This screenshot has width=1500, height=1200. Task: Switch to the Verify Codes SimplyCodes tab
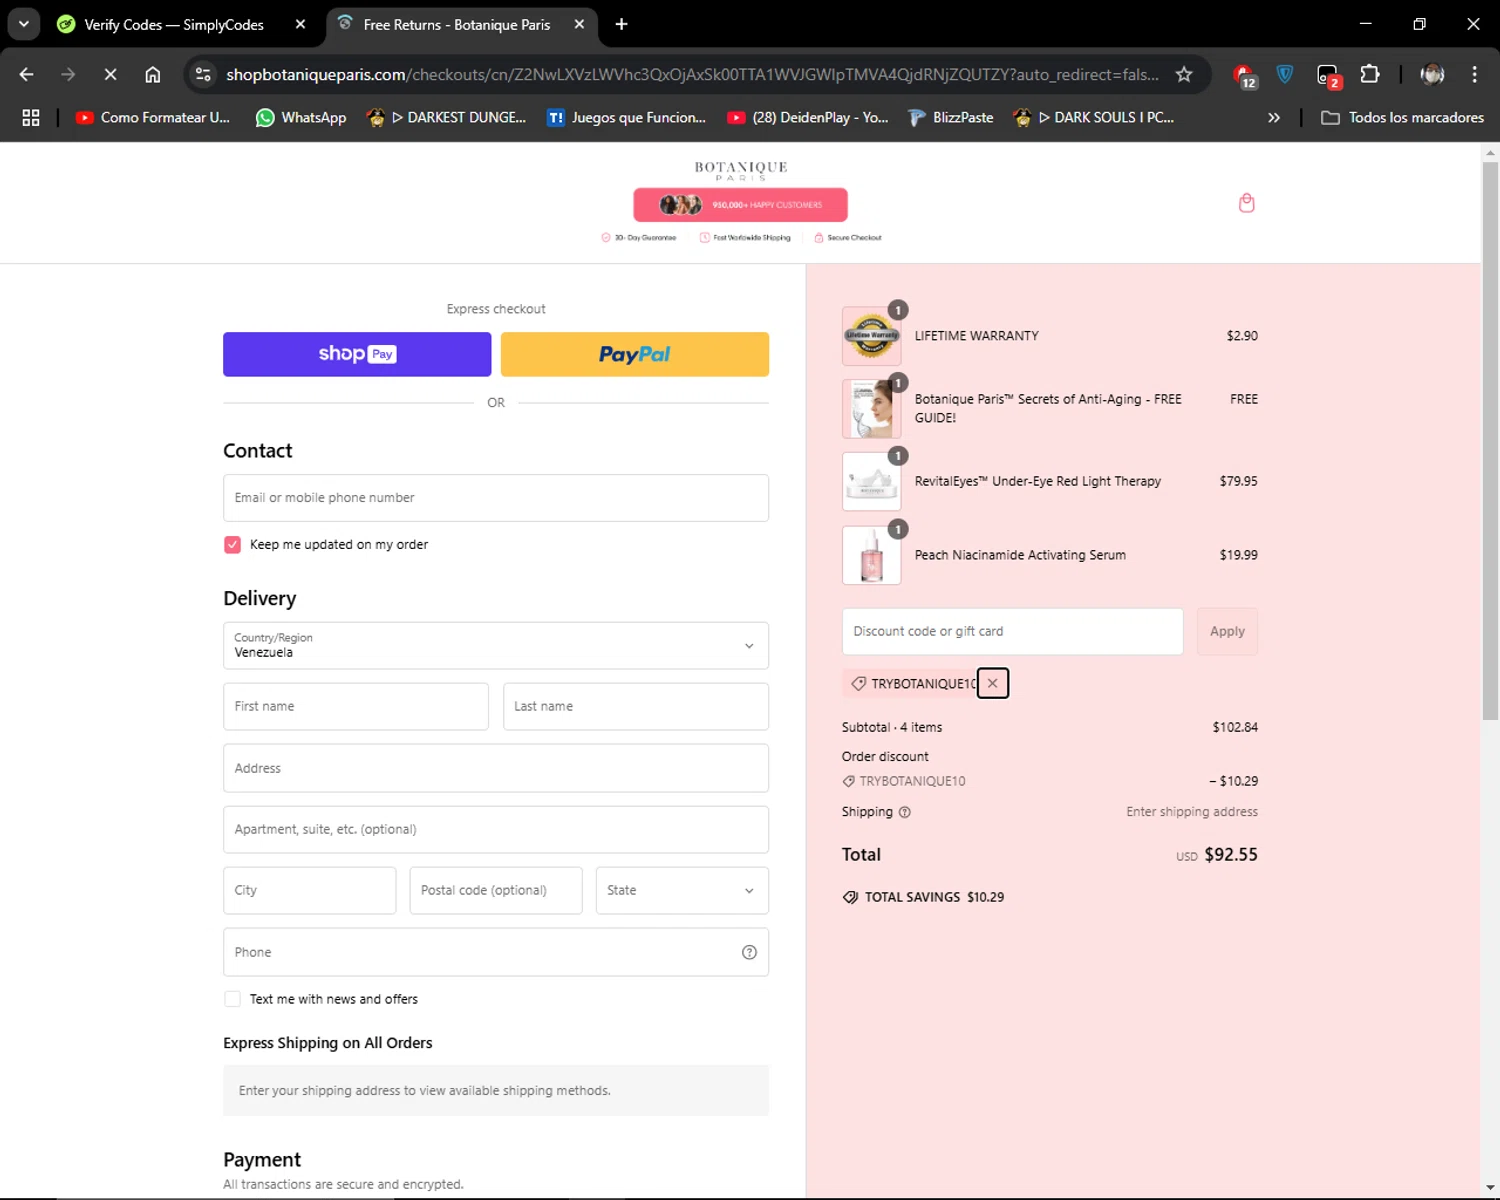tap(175, 24)
